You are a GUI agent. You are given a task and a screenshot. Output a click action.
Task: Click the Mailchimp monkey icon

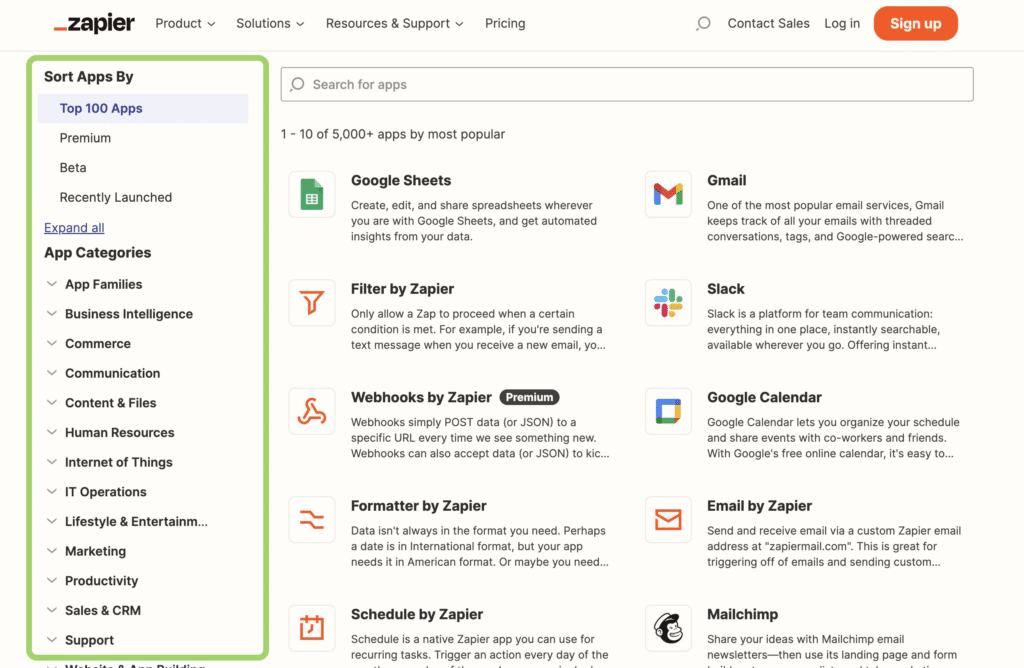click(x=667, y=628)
